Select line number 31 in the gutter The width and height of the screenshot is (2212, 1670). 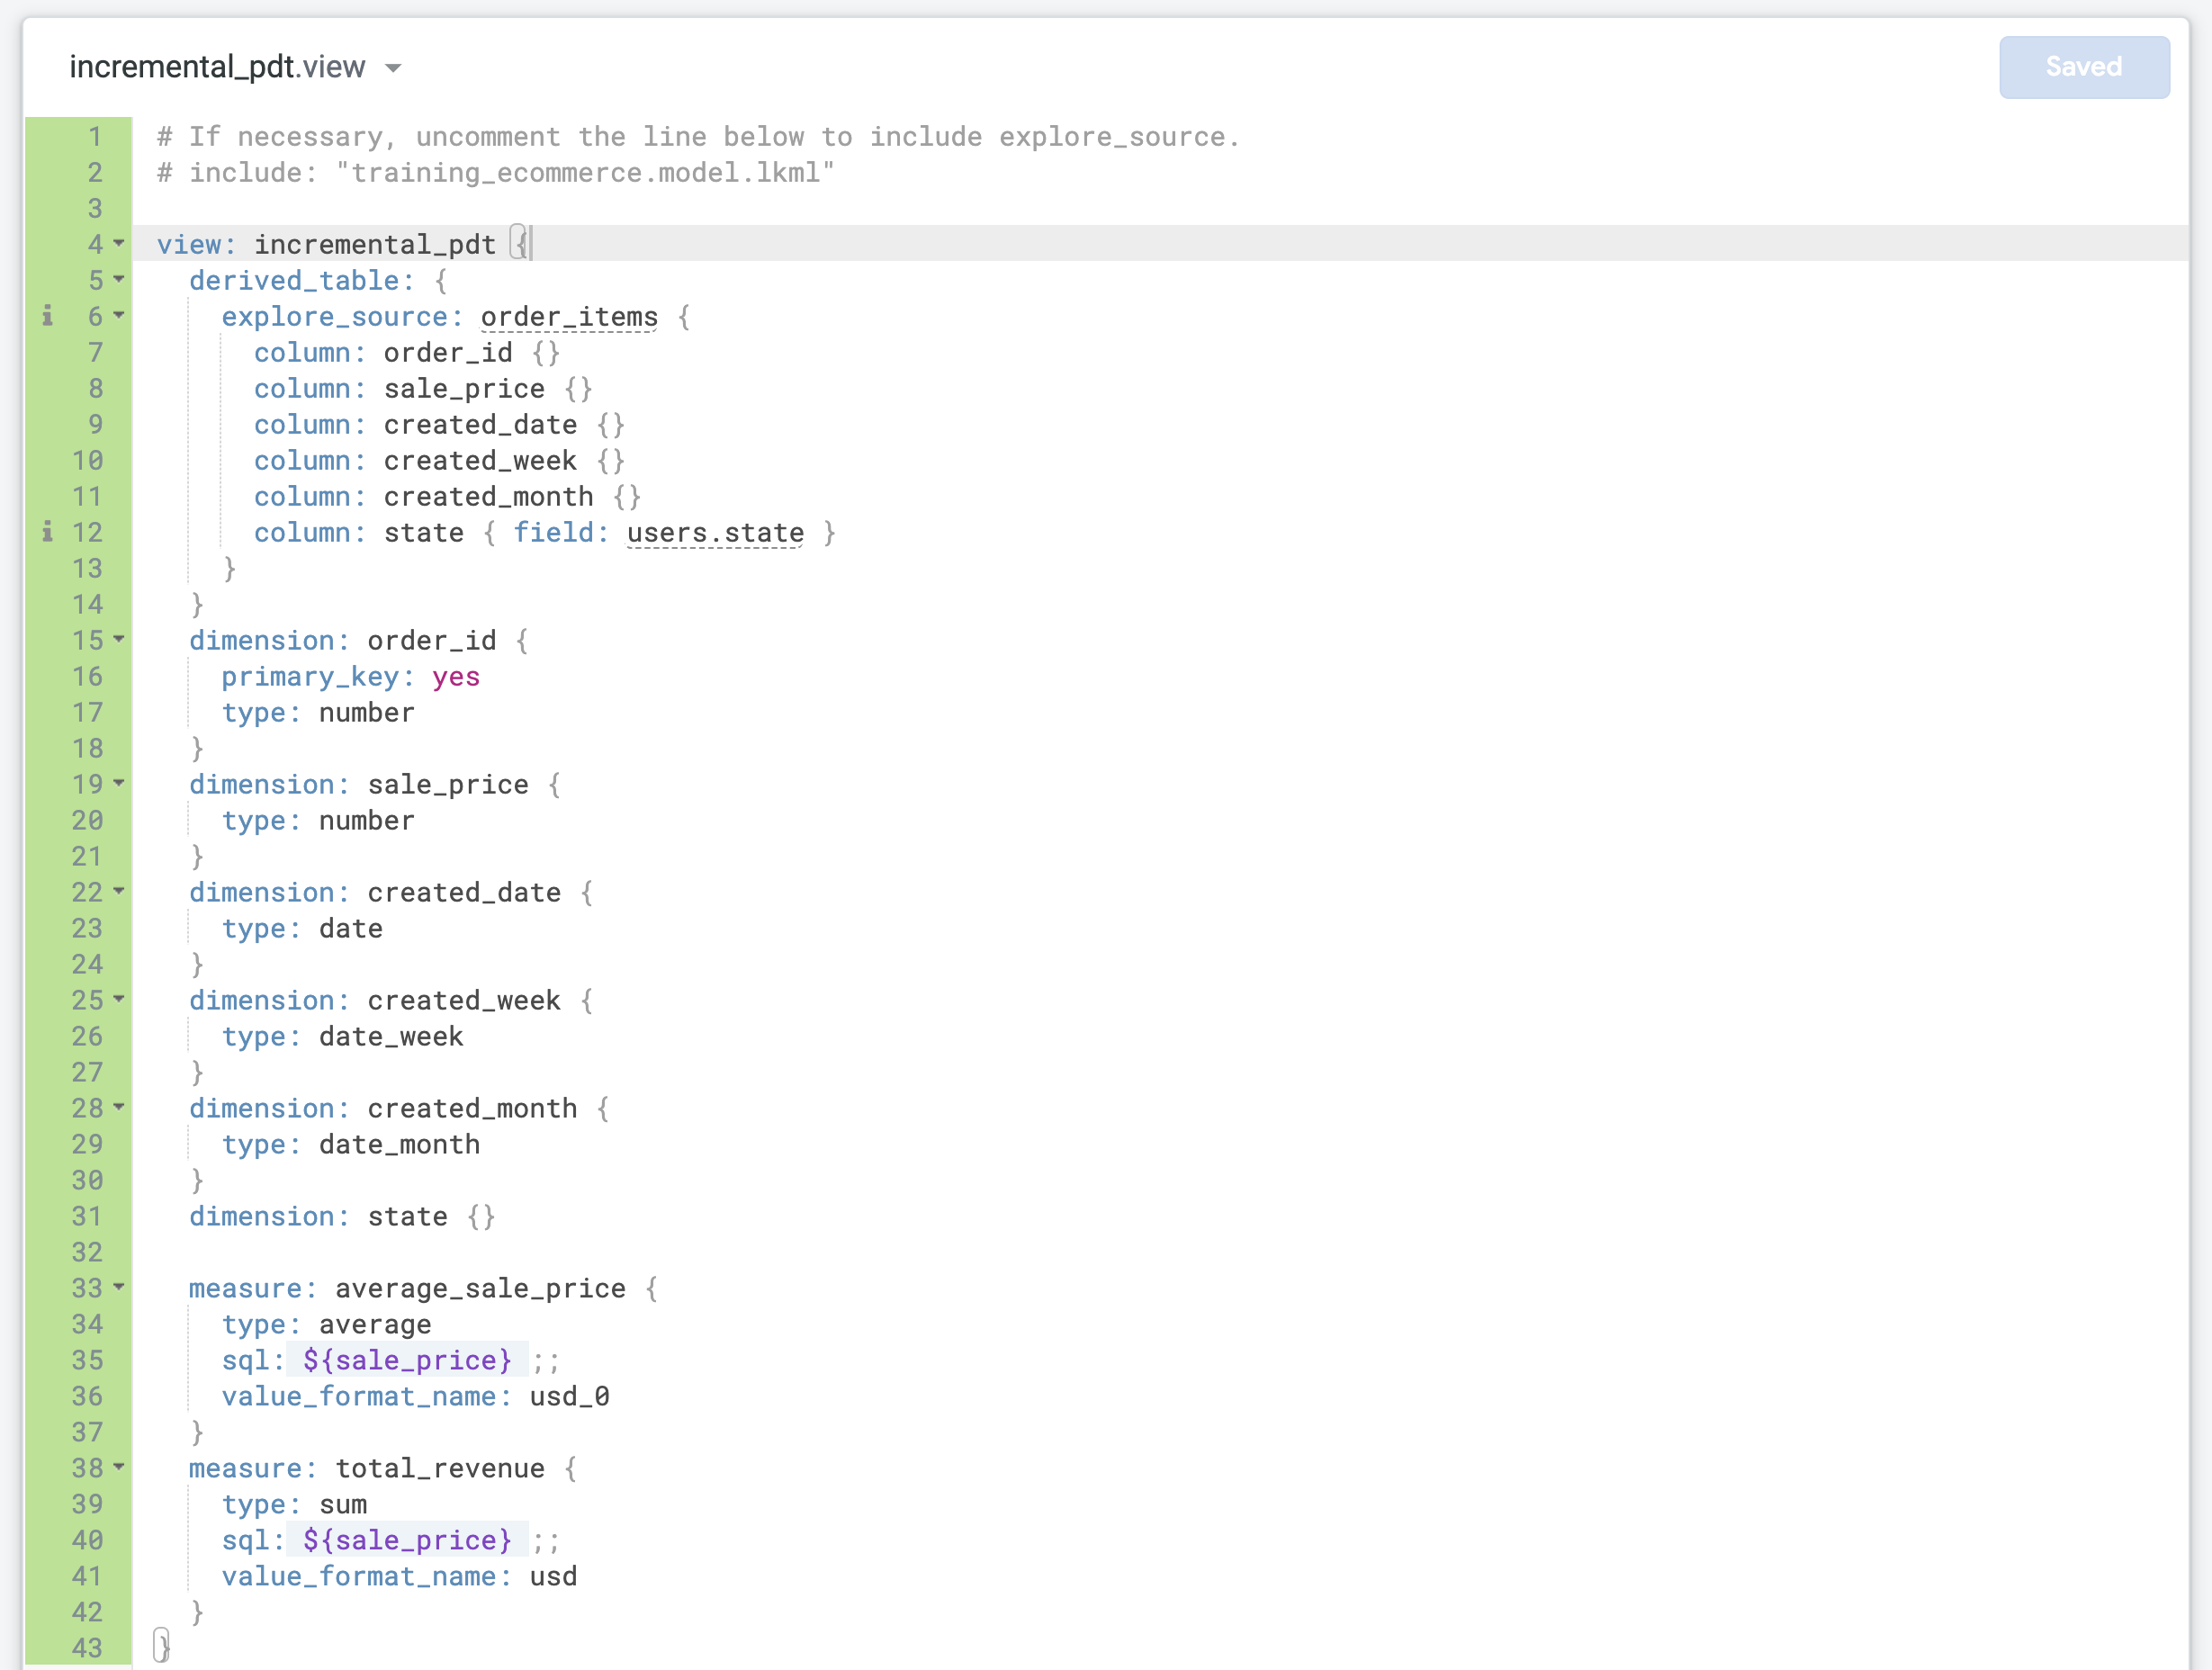[x=87, y=1217]
